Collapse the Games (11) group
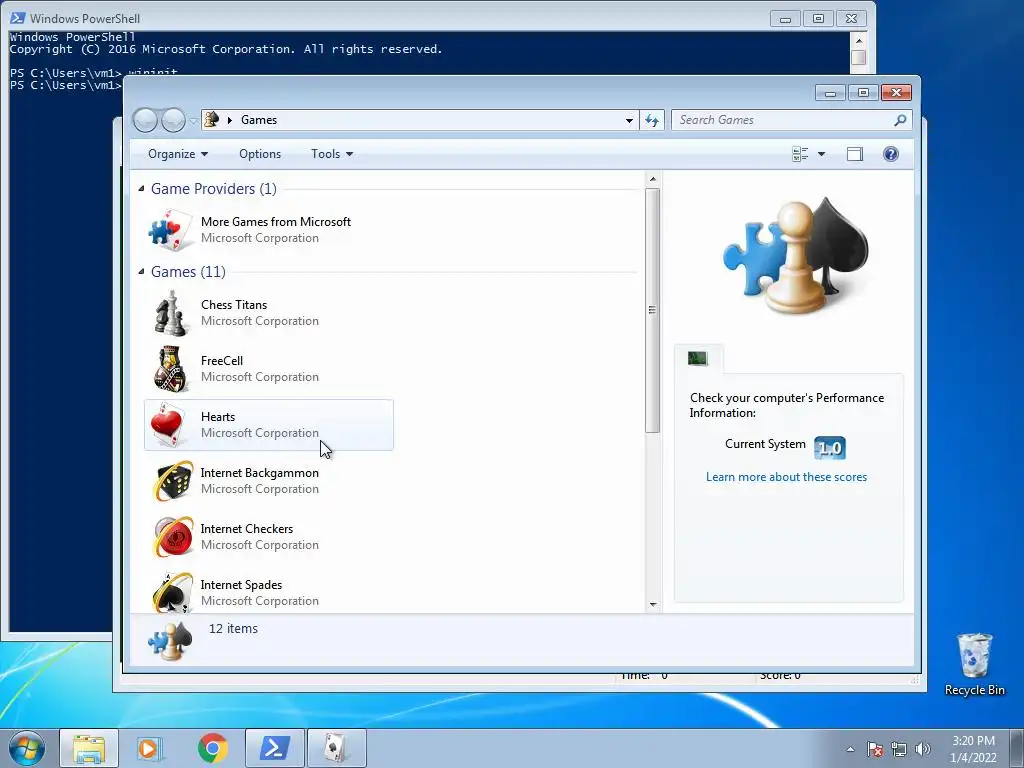Image resolution: width=1024 pixels, height=768 pixels. pyautogui.click(x=141, y=271)
